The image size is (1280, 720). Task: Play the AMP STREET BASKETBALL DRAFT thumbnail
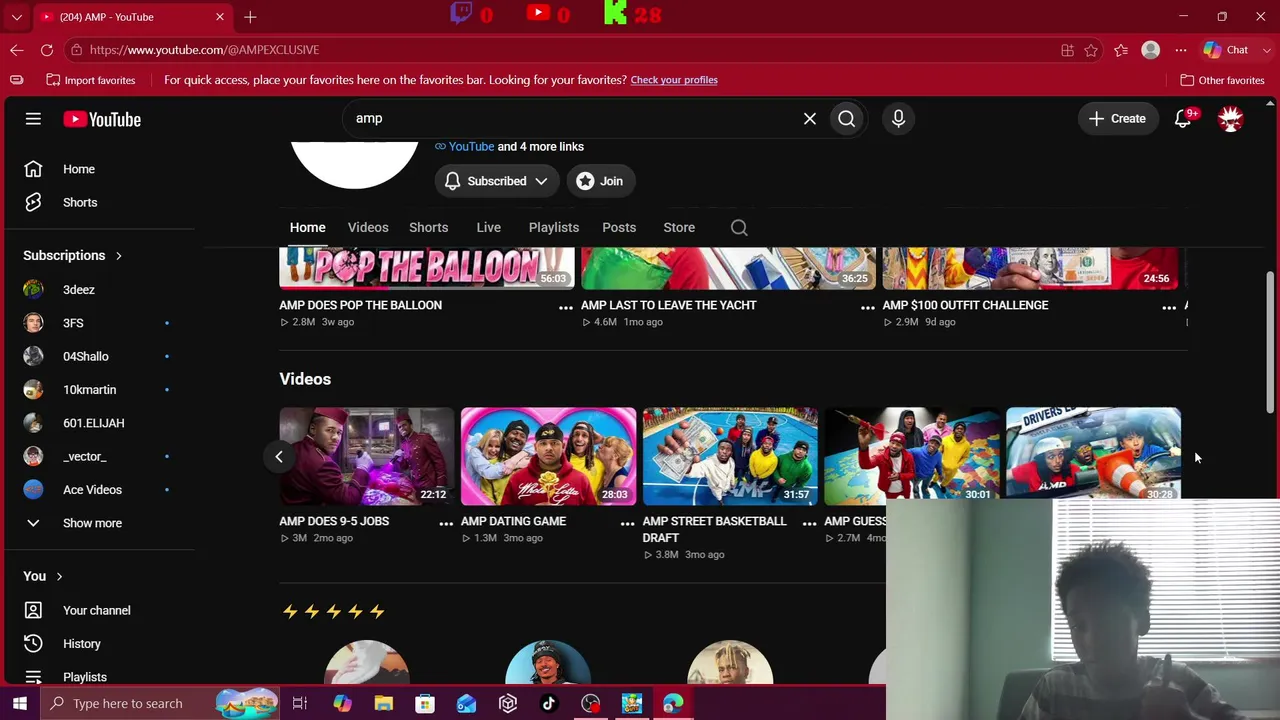point(730,456)
